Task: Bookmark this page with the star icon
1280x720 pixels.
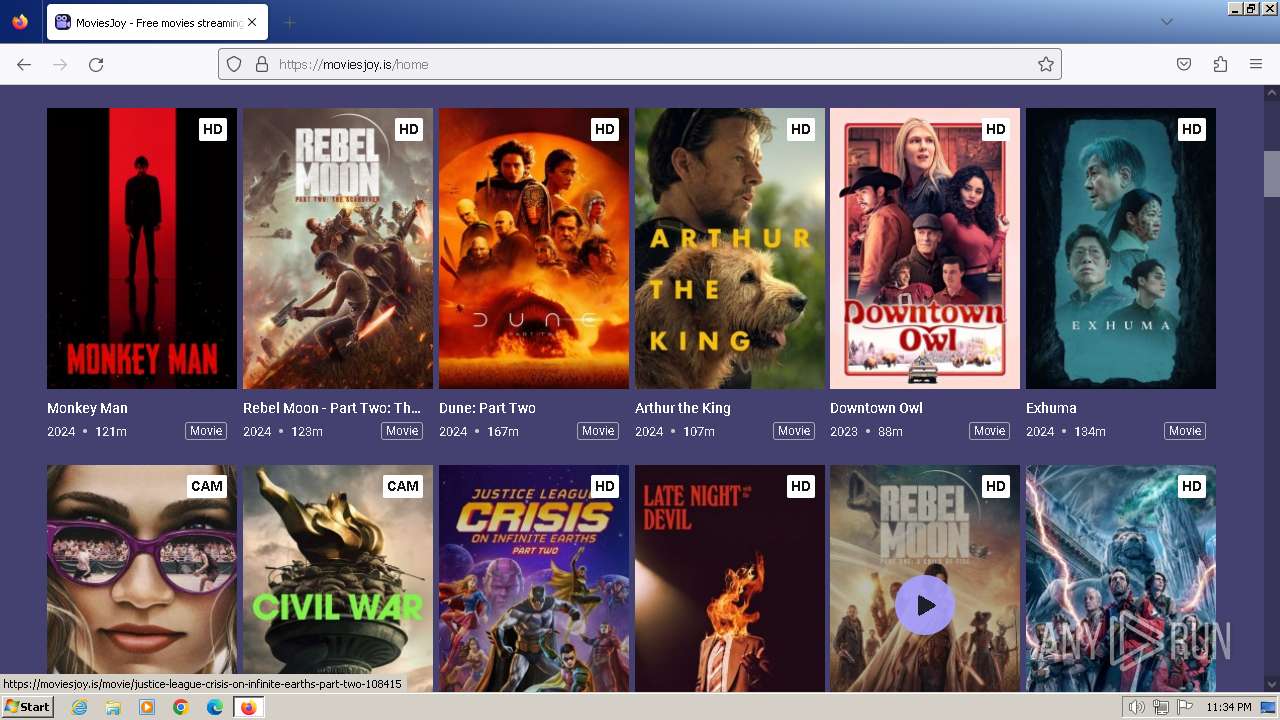Action: [x=1046, y=64]
